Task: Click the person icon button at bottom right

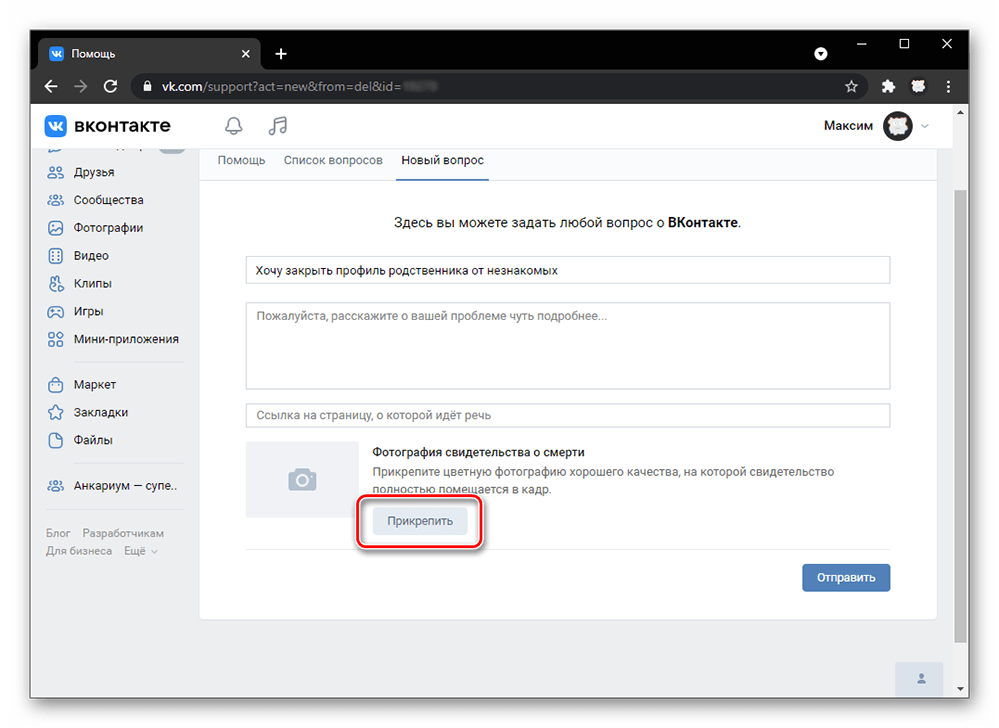Action: point(919,679)
